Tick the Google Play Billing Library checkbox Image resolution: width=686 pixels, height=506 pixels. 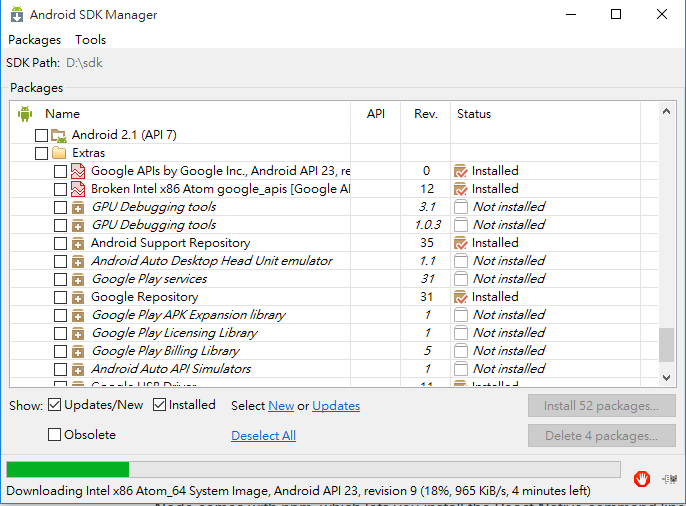coord(60,351)
